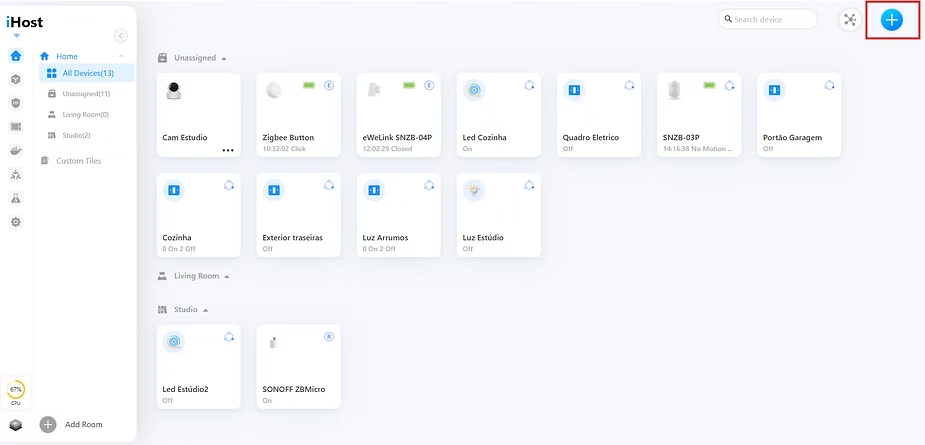Collapse the Unassigned devices section

click(224, 58)
